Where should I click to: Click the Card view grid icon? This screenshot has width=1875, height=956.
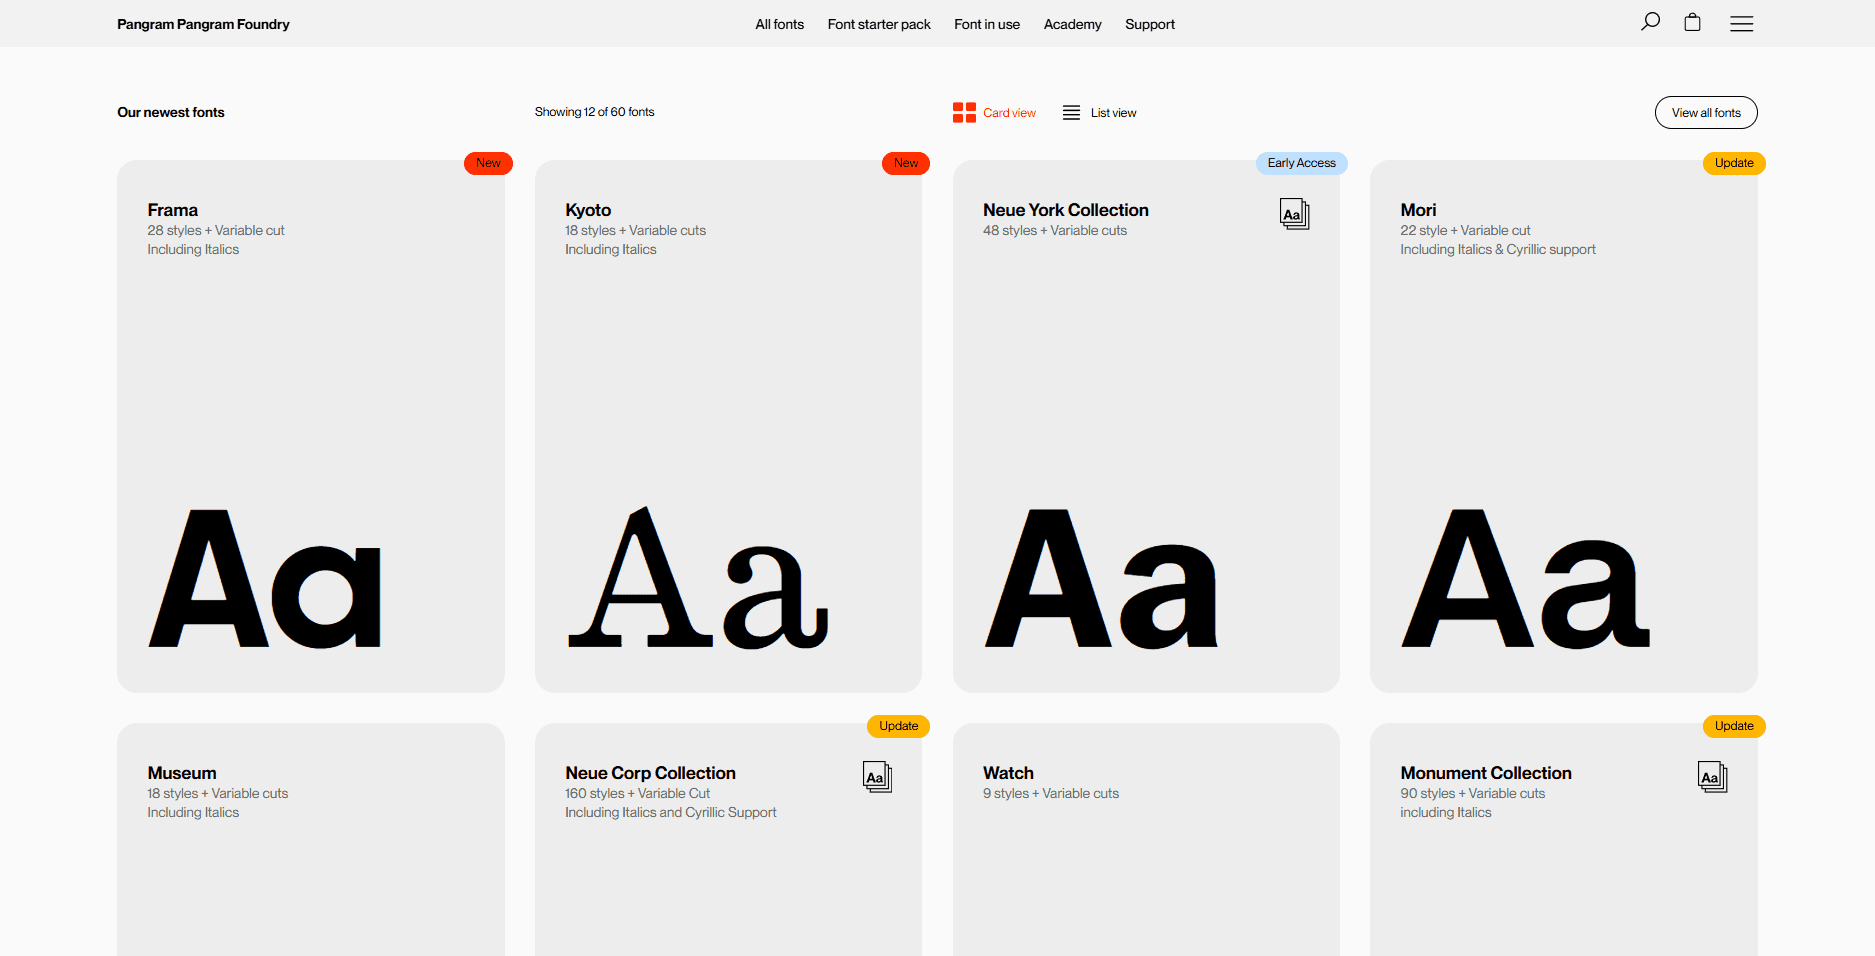pyautogui.click(x=964, y=113)
